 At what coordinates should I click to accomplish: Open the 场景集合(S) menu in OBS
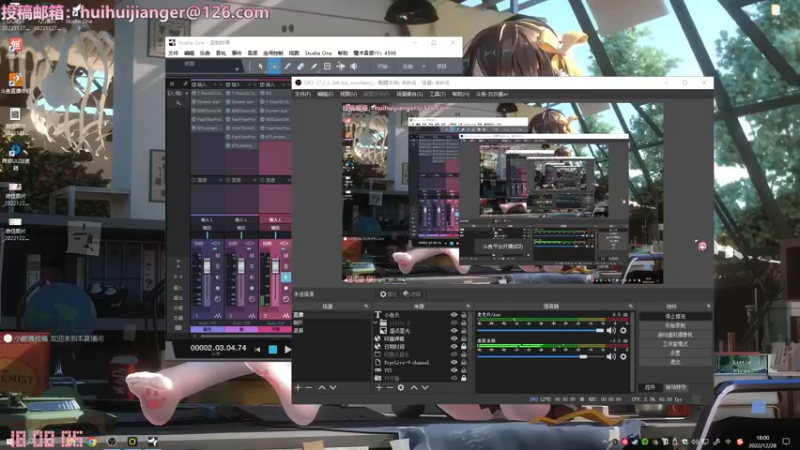(x=409, y=94)
